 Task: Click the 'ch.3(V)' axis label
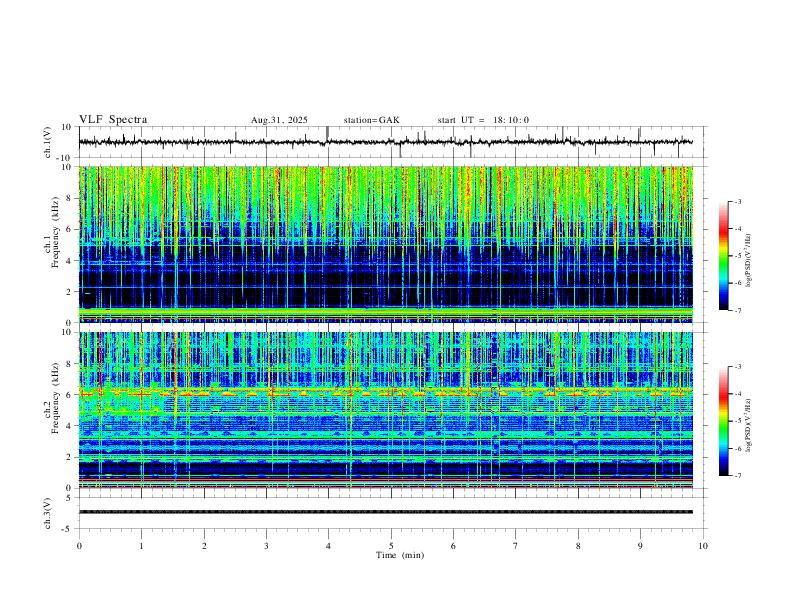[48, 513]
